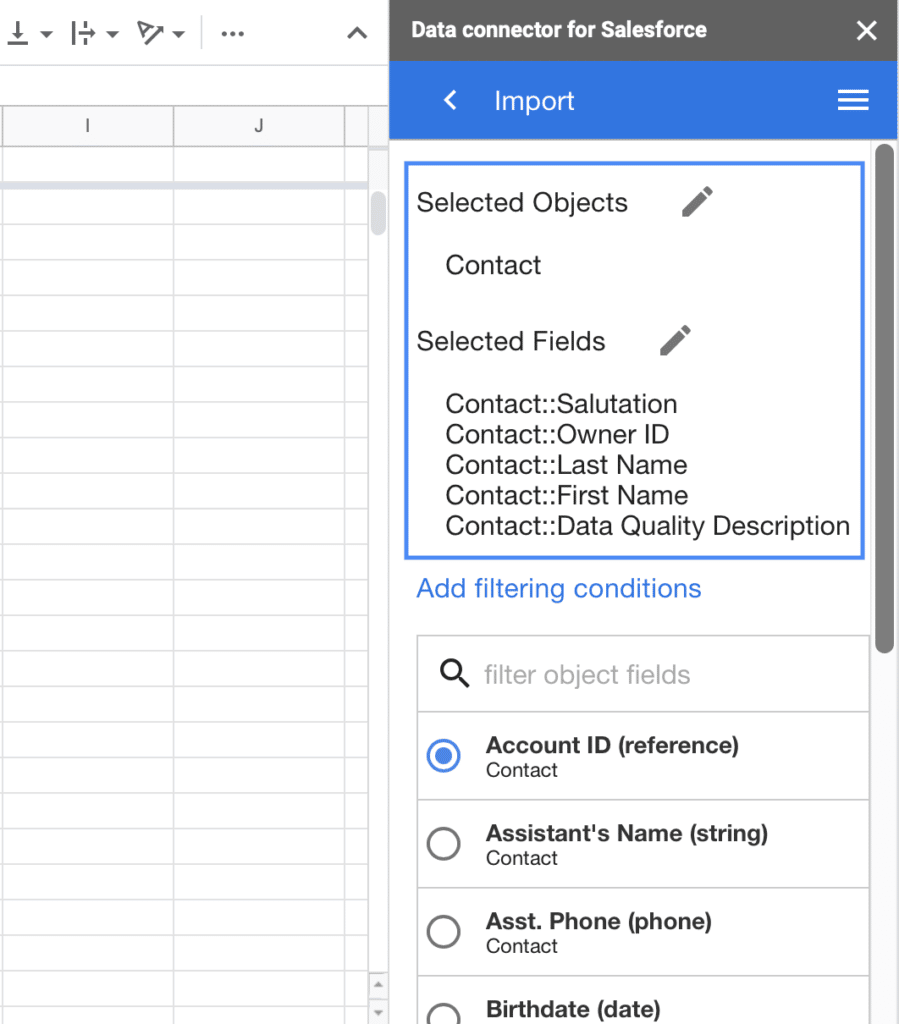Viewport: 899px width, 1024px height.
Task: Open text wrapping dropdown arrow
Action: click(x=112, y=34)
